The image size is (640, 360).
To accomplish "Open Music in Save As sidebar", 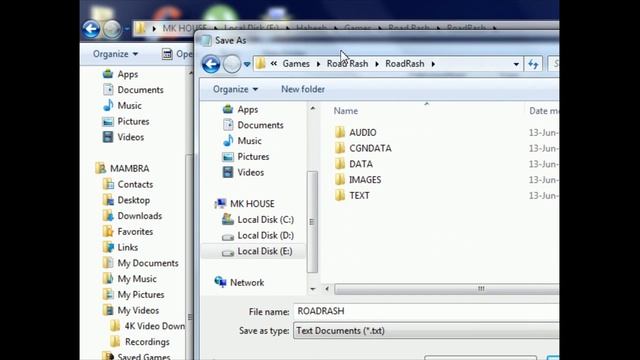I will point(242,141).
